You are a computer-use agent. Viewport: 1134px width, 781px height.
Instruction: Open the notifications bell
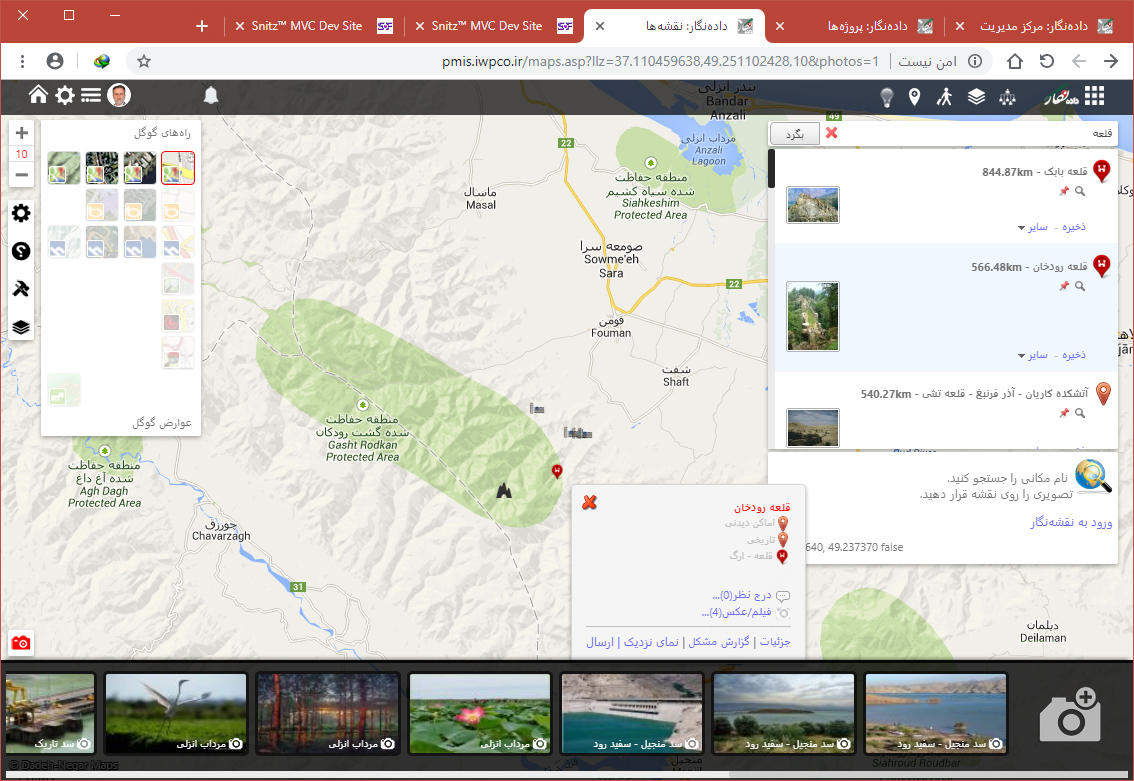(211, 96)
